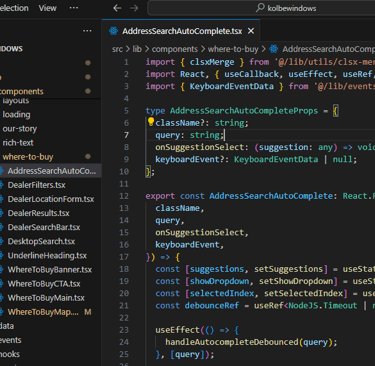Open DealerLocationForm.tsx file

click(x=51, y=199)
